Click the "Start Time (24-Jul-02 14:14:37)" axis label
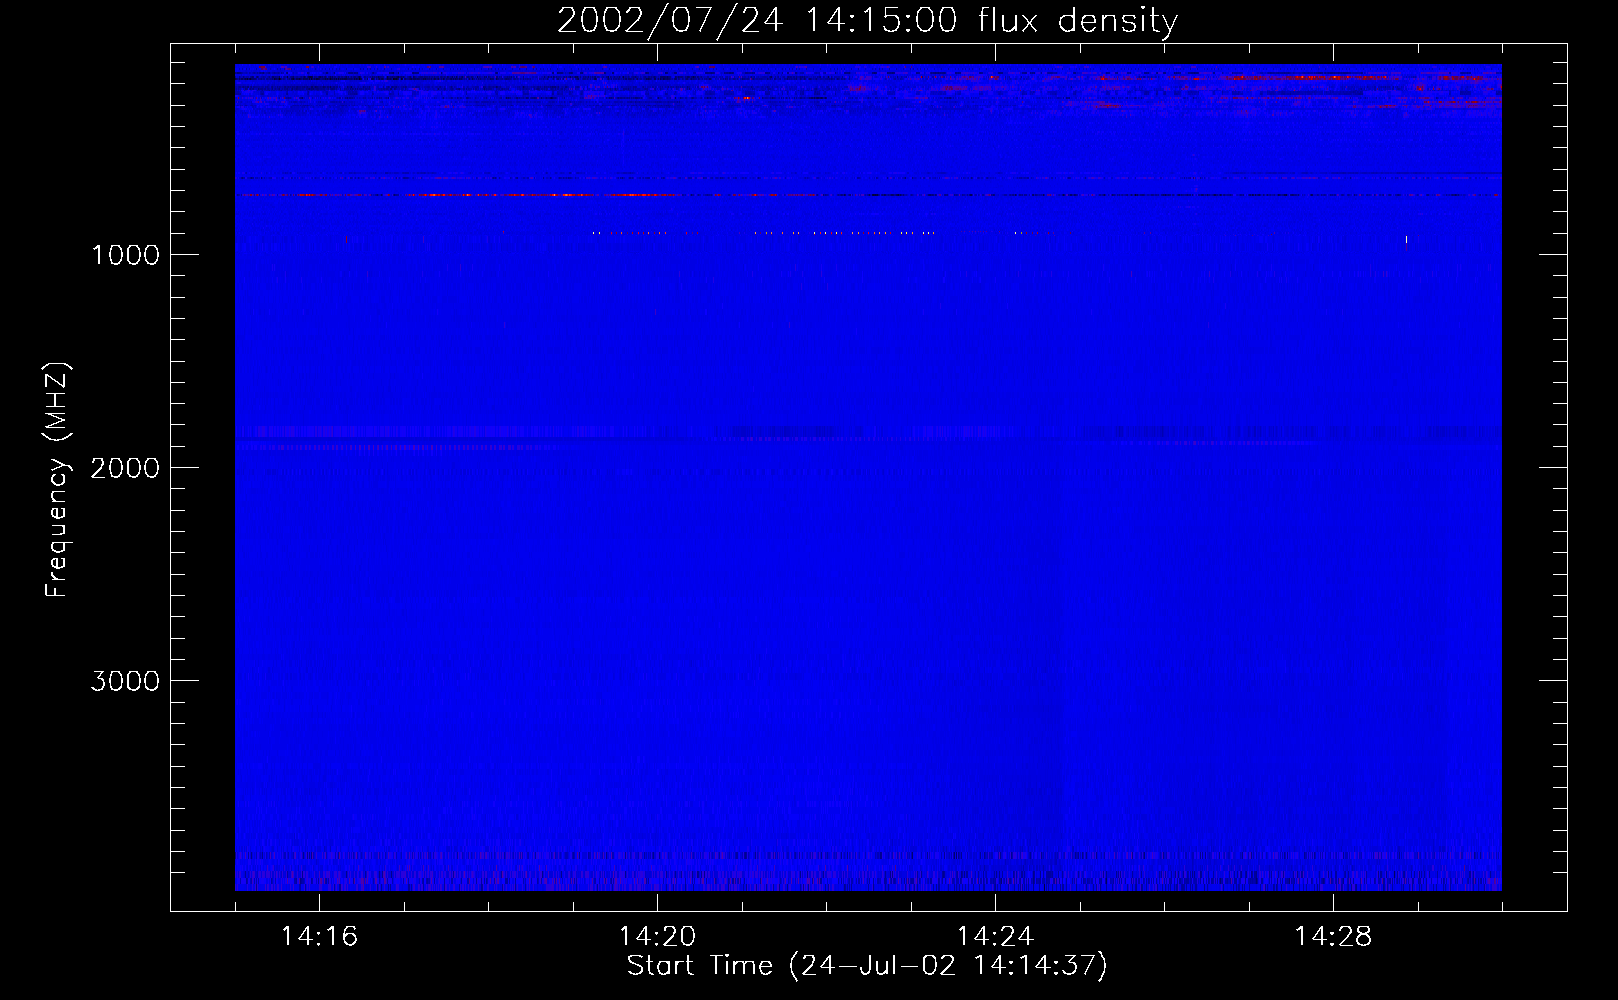This screenshot has height=1000, width=1618. point(867,966)
